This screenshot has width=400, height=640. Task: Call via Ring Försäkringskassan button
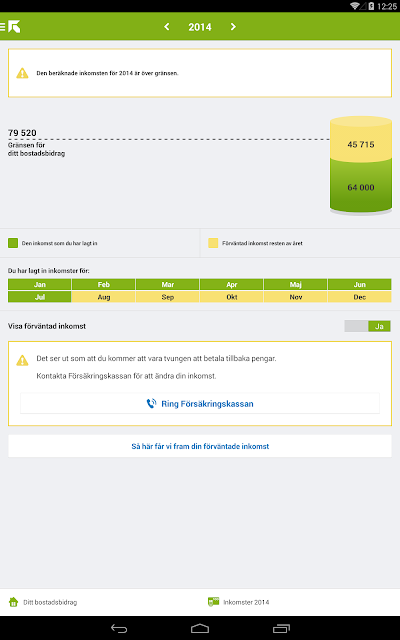point(200,404)
